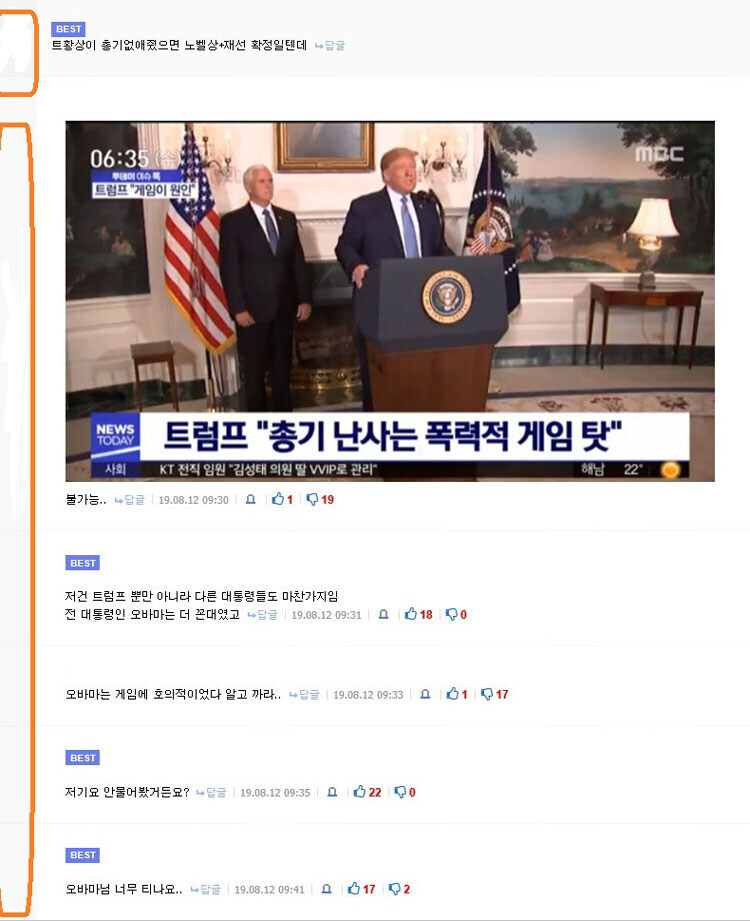Click report bell on 09:41 comment

point(327,889)
